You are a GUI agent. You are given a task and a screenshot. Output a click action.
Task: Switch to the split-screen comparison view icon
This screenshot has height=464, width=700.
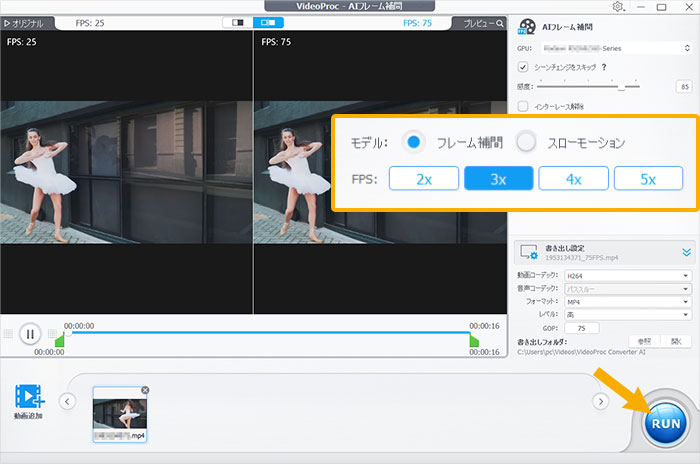pyautogui.click(x=238, y=21)
